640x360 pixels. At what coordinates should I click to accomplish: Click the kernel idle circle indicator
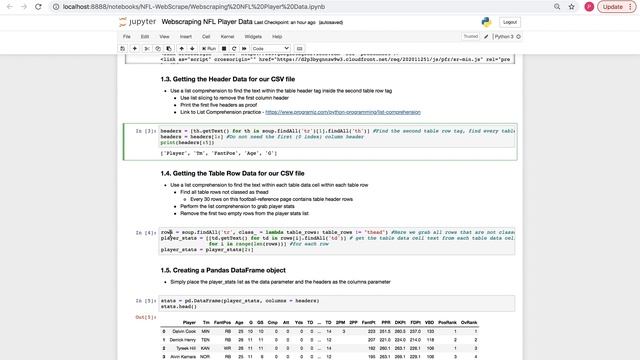point(518,37)
